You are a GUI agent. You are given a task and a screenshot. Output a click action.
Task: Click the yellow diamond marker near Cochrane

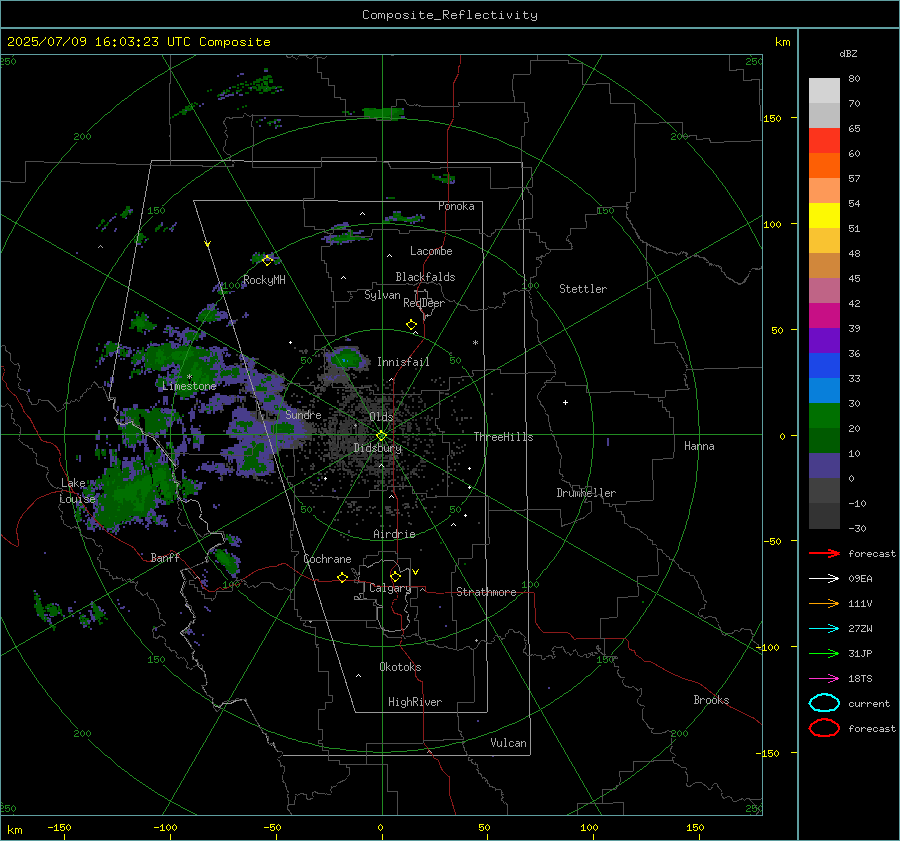click(x=342, y=577)
